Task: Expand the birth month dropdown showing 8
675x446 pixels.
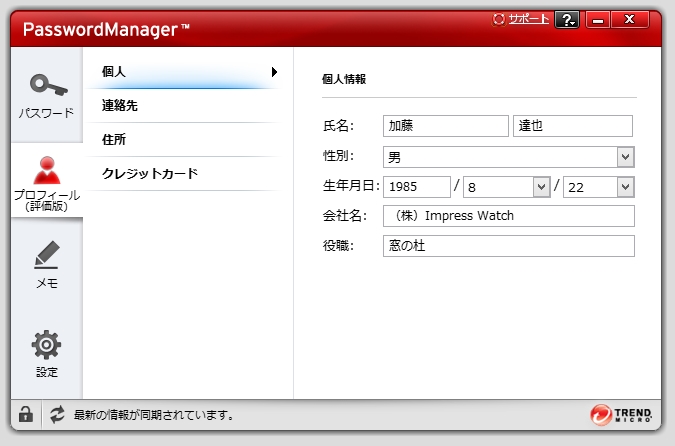Action: [x=541, y=187]
